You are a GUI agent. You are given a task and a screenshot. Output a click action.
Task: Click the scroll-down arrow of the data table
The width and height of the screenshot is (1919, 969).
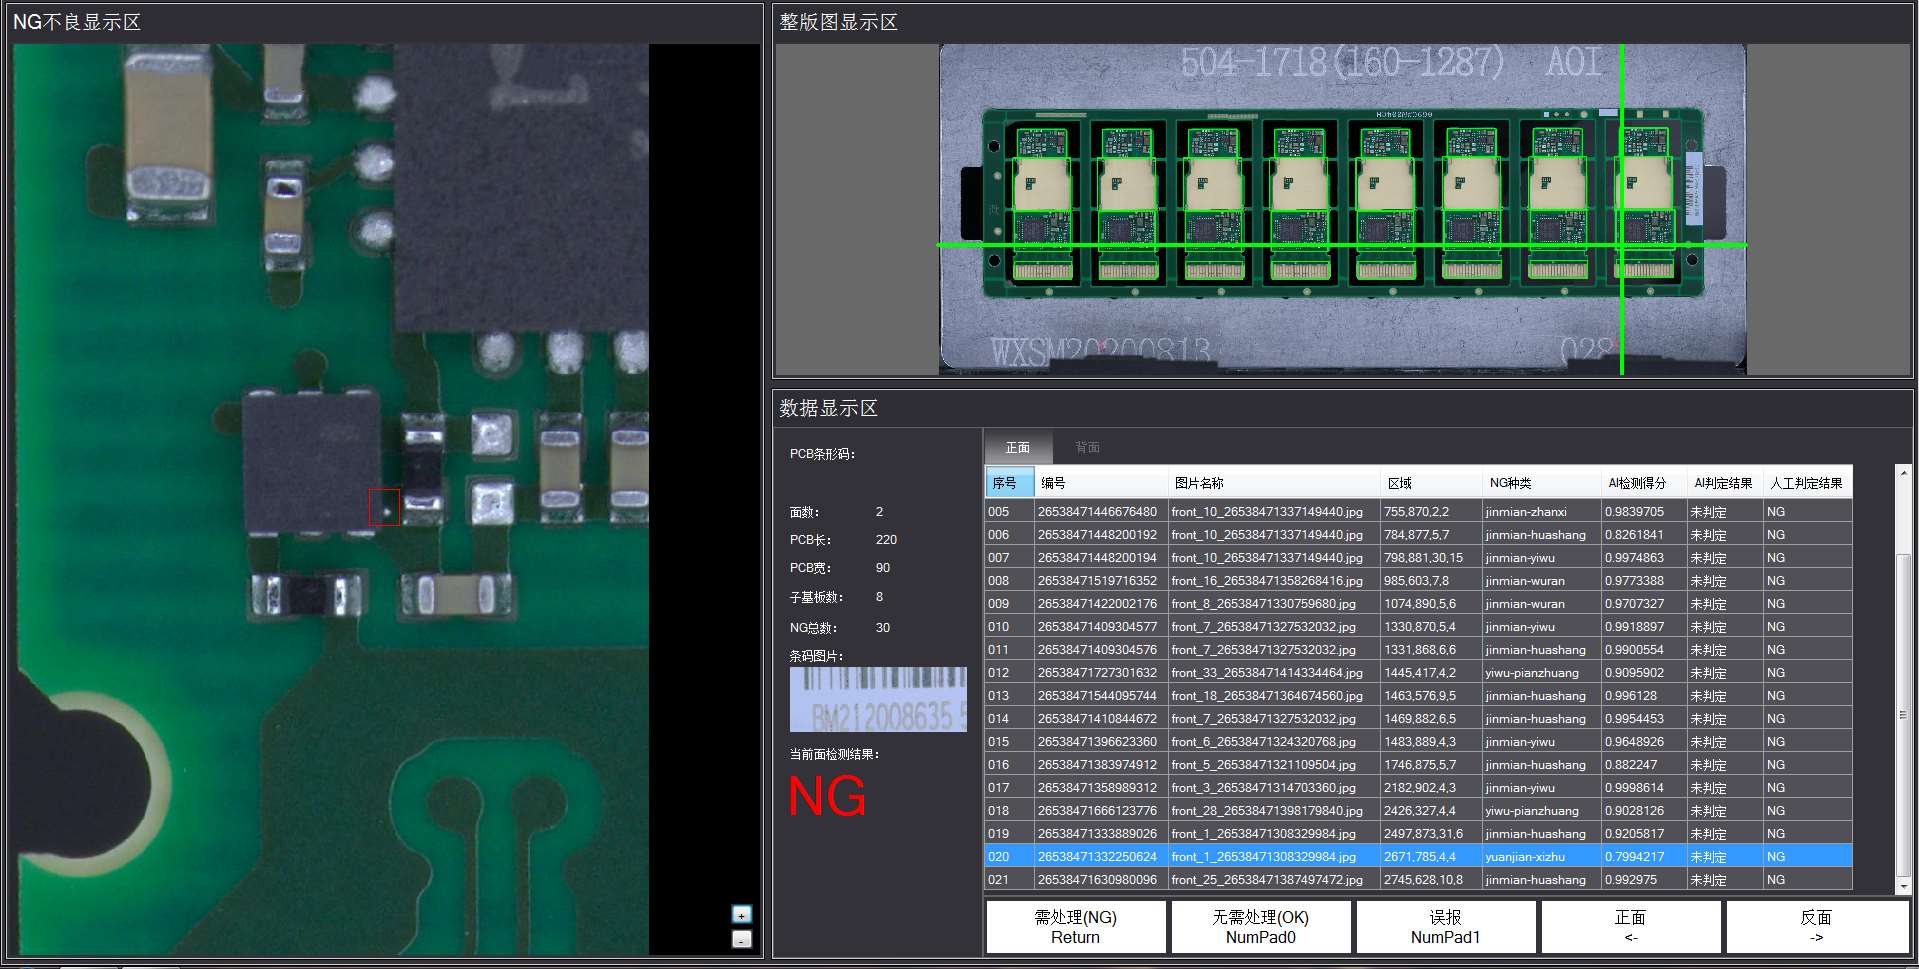point(1903,885)
